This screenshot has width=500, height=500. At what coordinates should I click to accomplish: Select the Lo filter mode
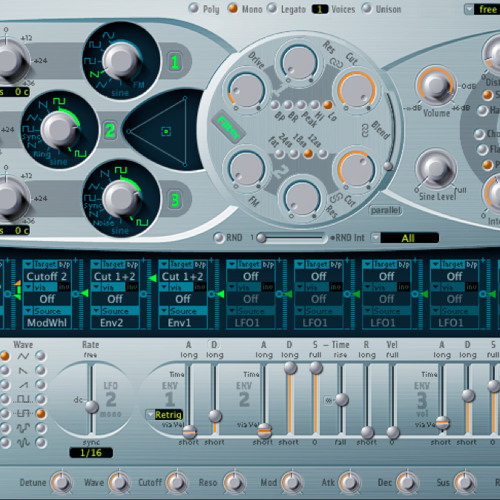pos(328,105)
